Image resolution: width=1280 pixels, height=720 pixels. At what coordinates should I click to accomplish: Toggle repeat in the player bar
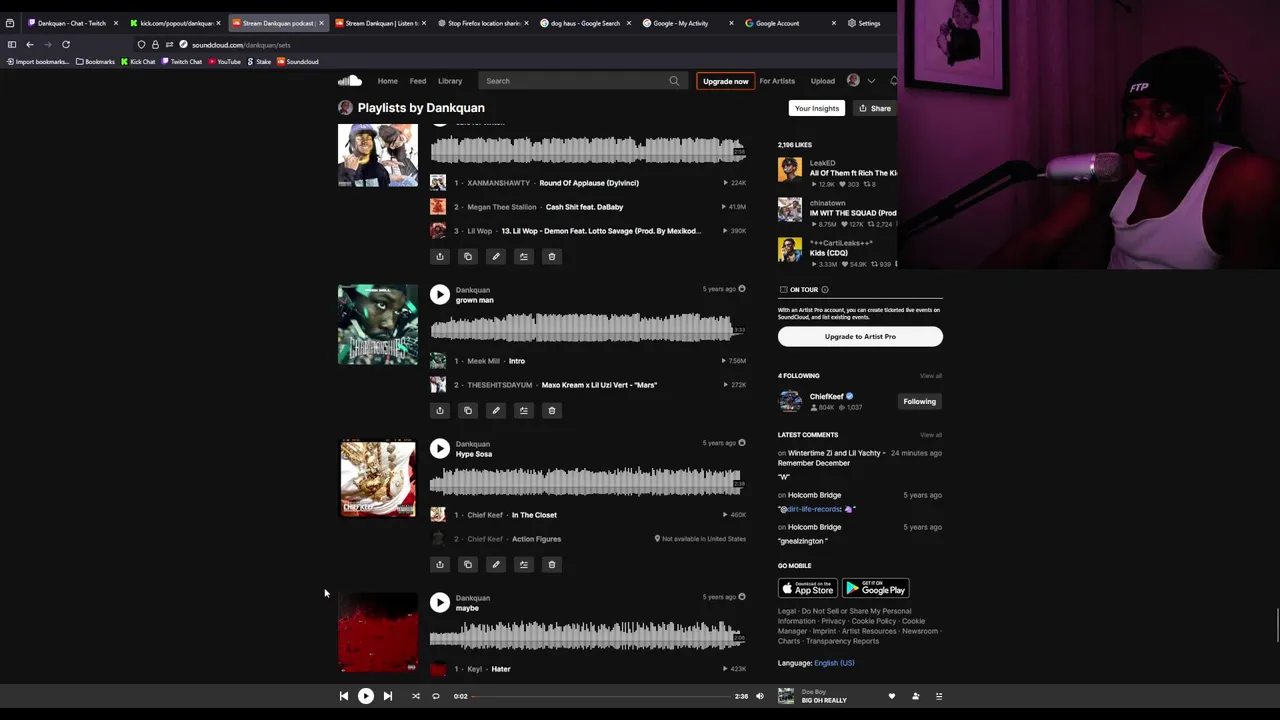click(436, 696)
